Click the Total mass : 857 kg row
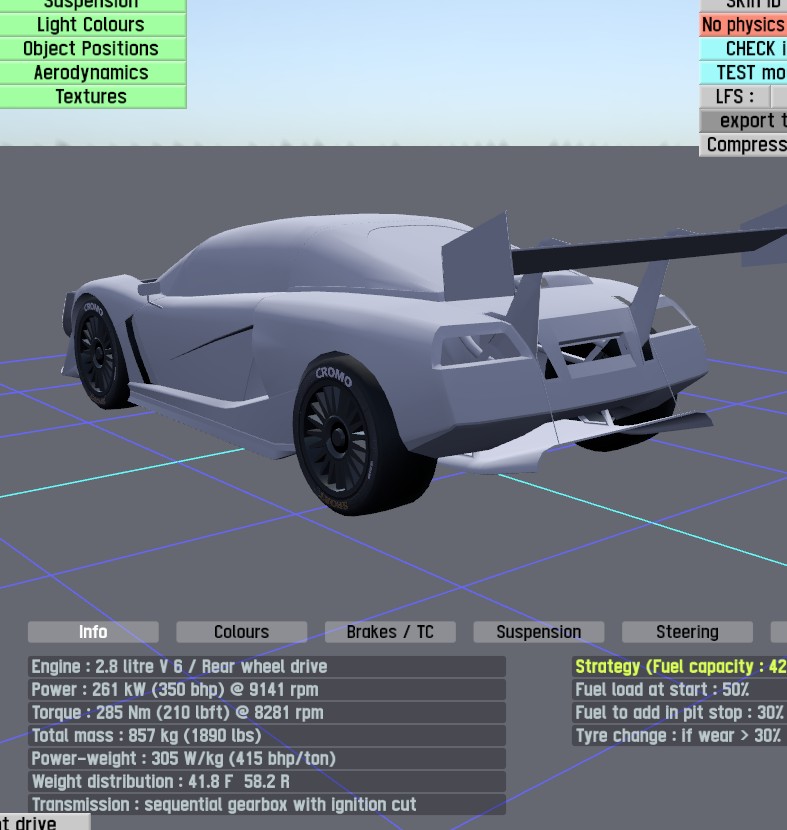The height and width of the screenshot is (830, 787). pos(267,736)
